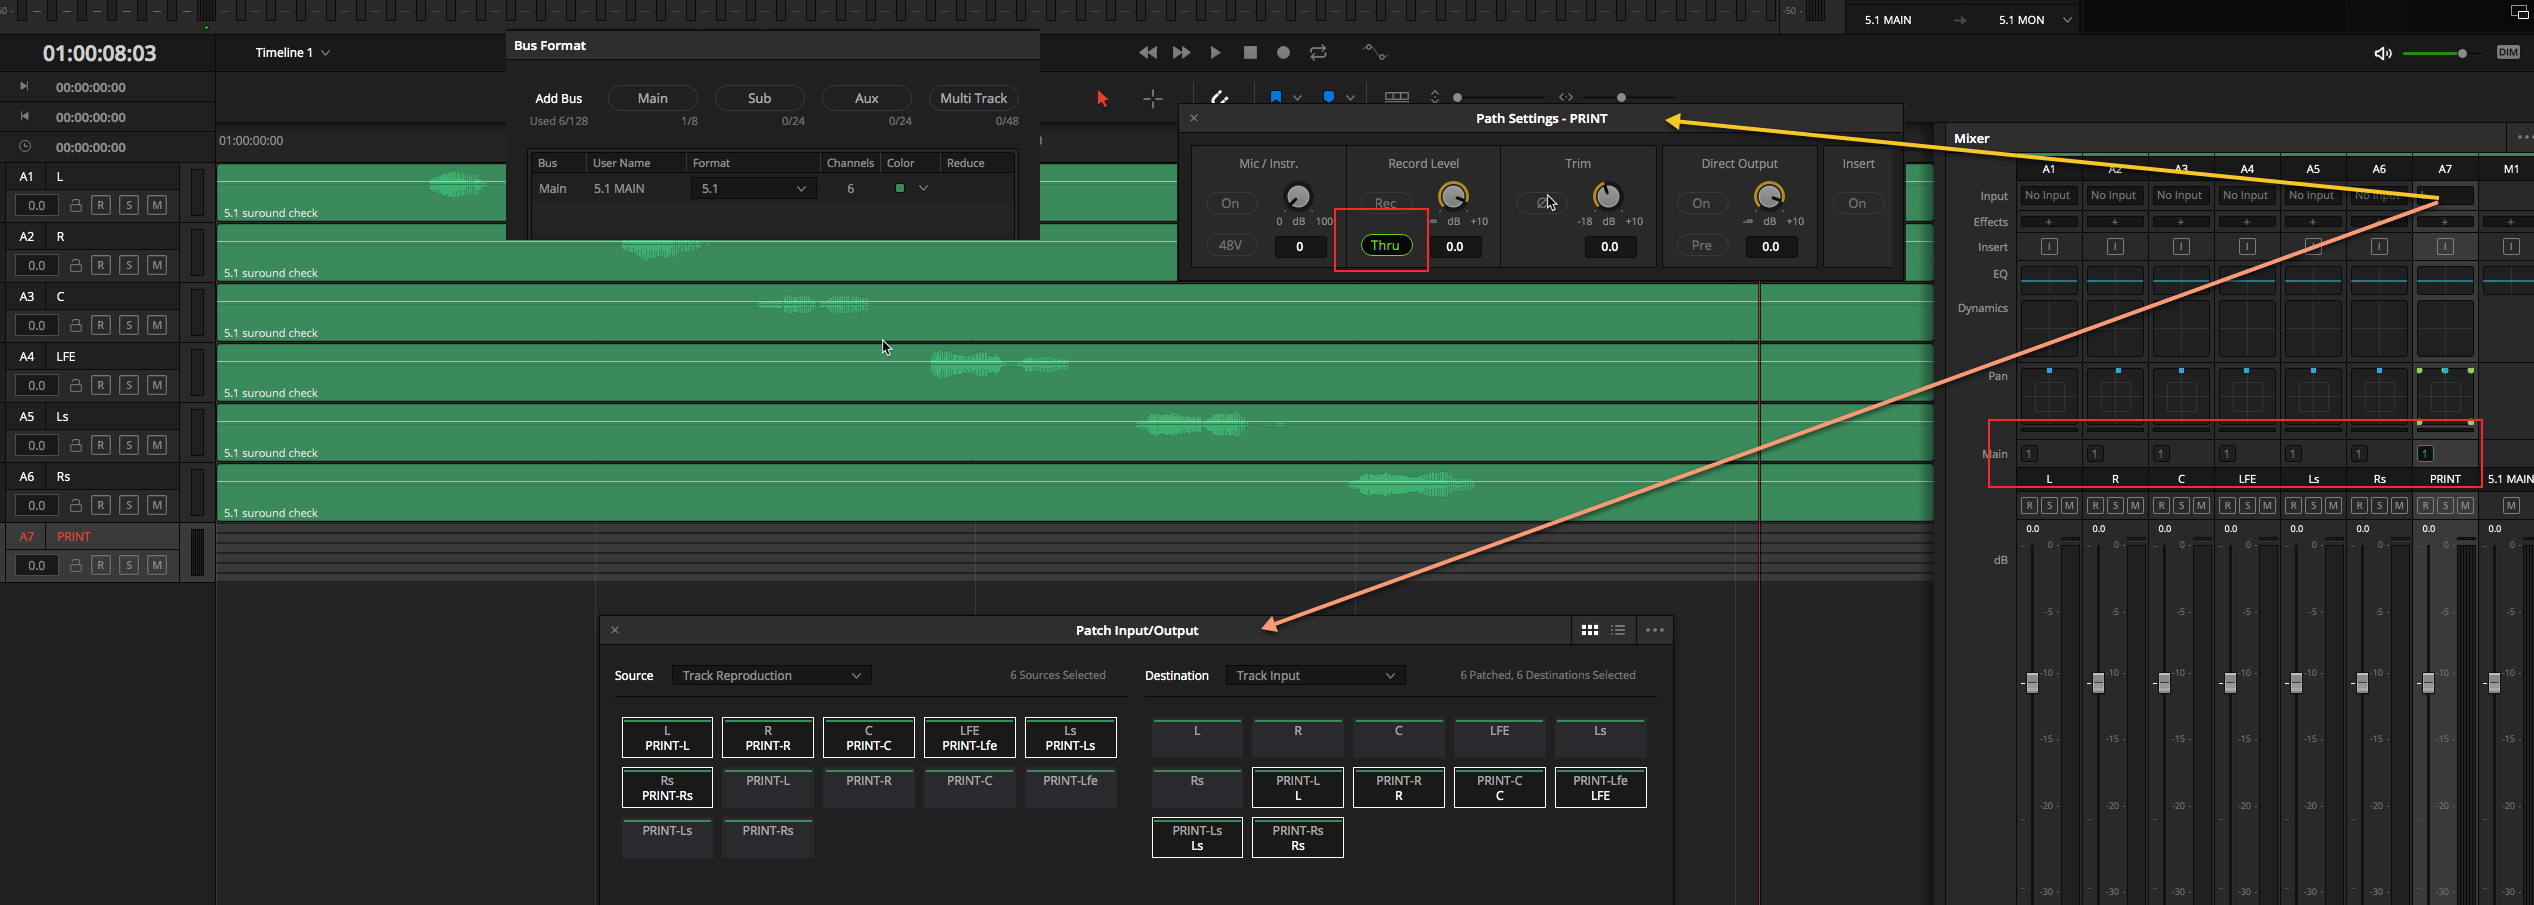Open the Destination Track Input dropdown
The width and height of the screenshot is (2534, 905).
click(1315, 676)
